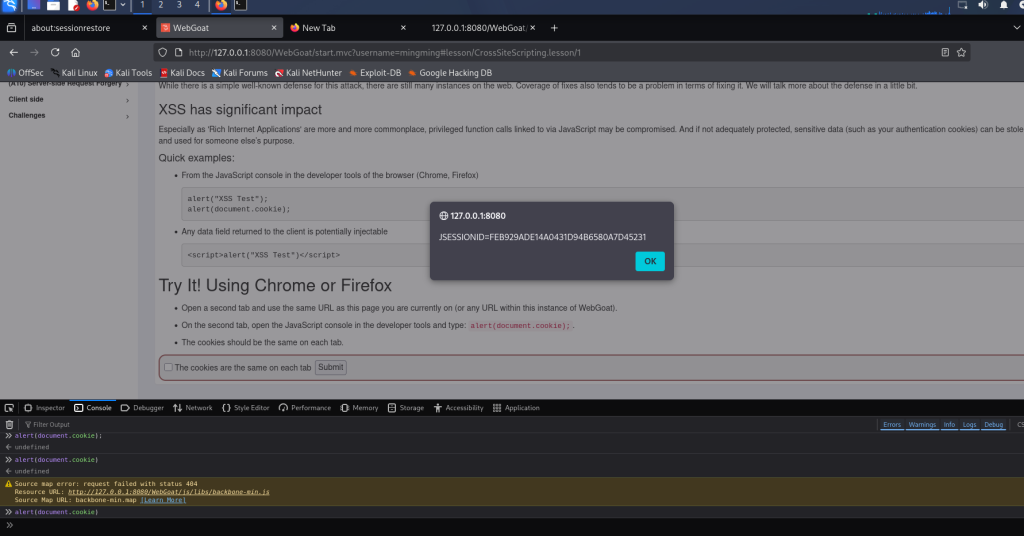Open the notifications bell in system tray
The image size is (1024, 536).
[1003, 5]
